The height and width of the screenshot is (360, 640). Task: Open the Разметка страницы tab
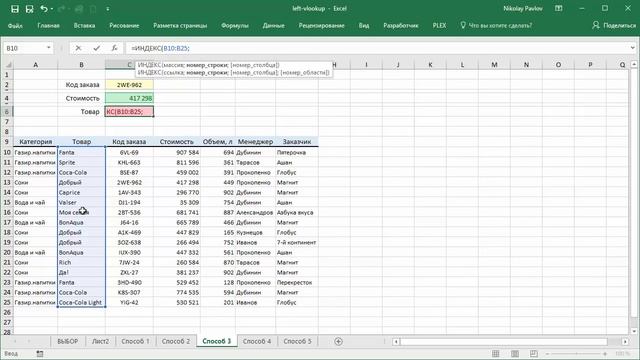click(x=180, y=25)
